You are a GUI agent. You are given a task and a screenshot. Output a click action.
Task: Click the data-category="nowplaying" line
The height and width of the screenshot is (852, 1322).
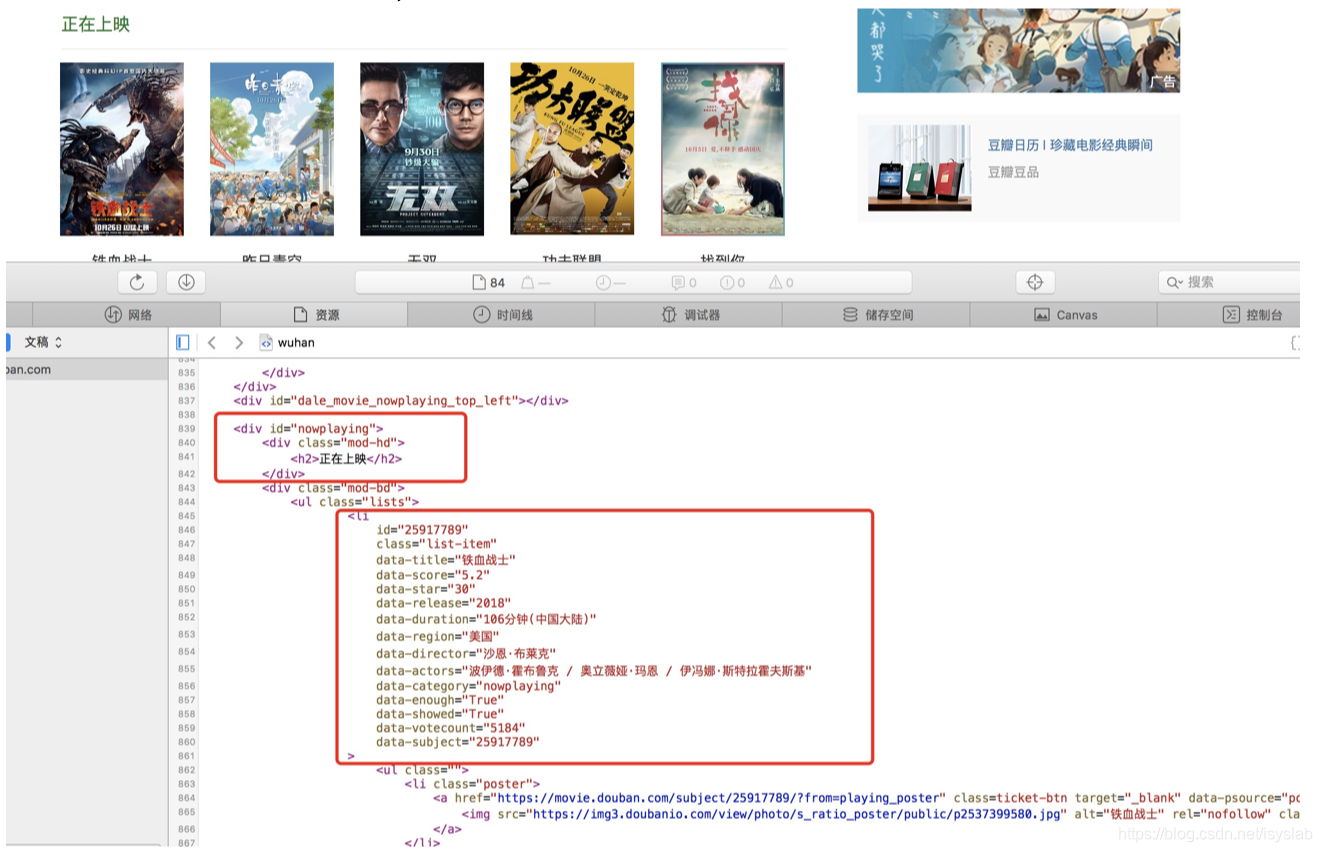[x=469, y=686]
